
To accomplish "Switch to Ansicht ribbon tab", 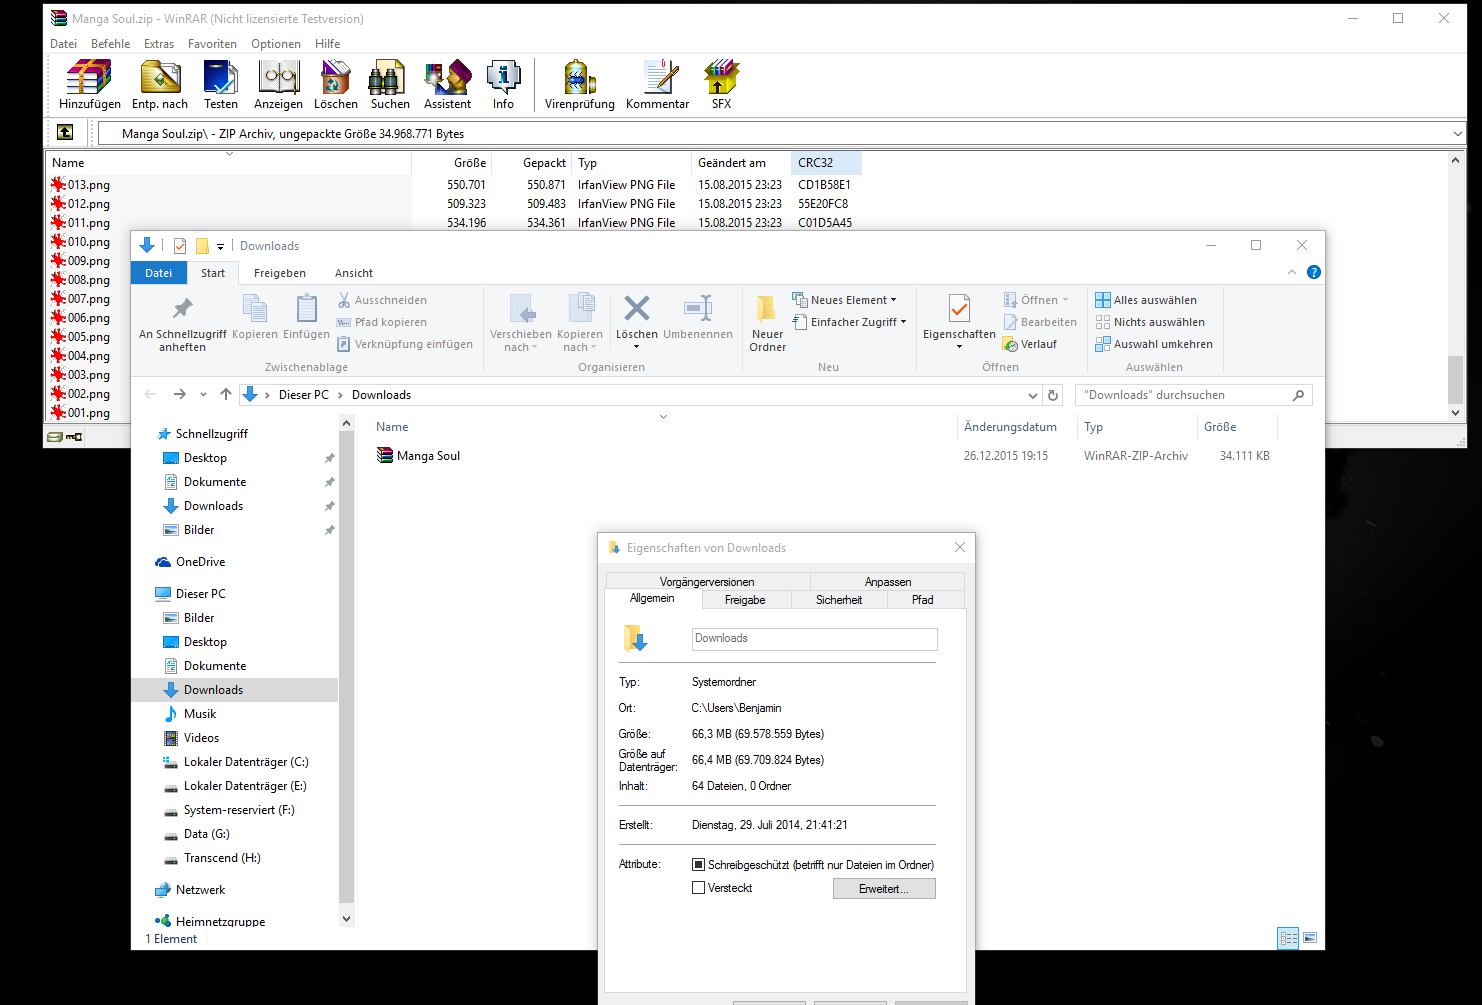I will (354, 273).
